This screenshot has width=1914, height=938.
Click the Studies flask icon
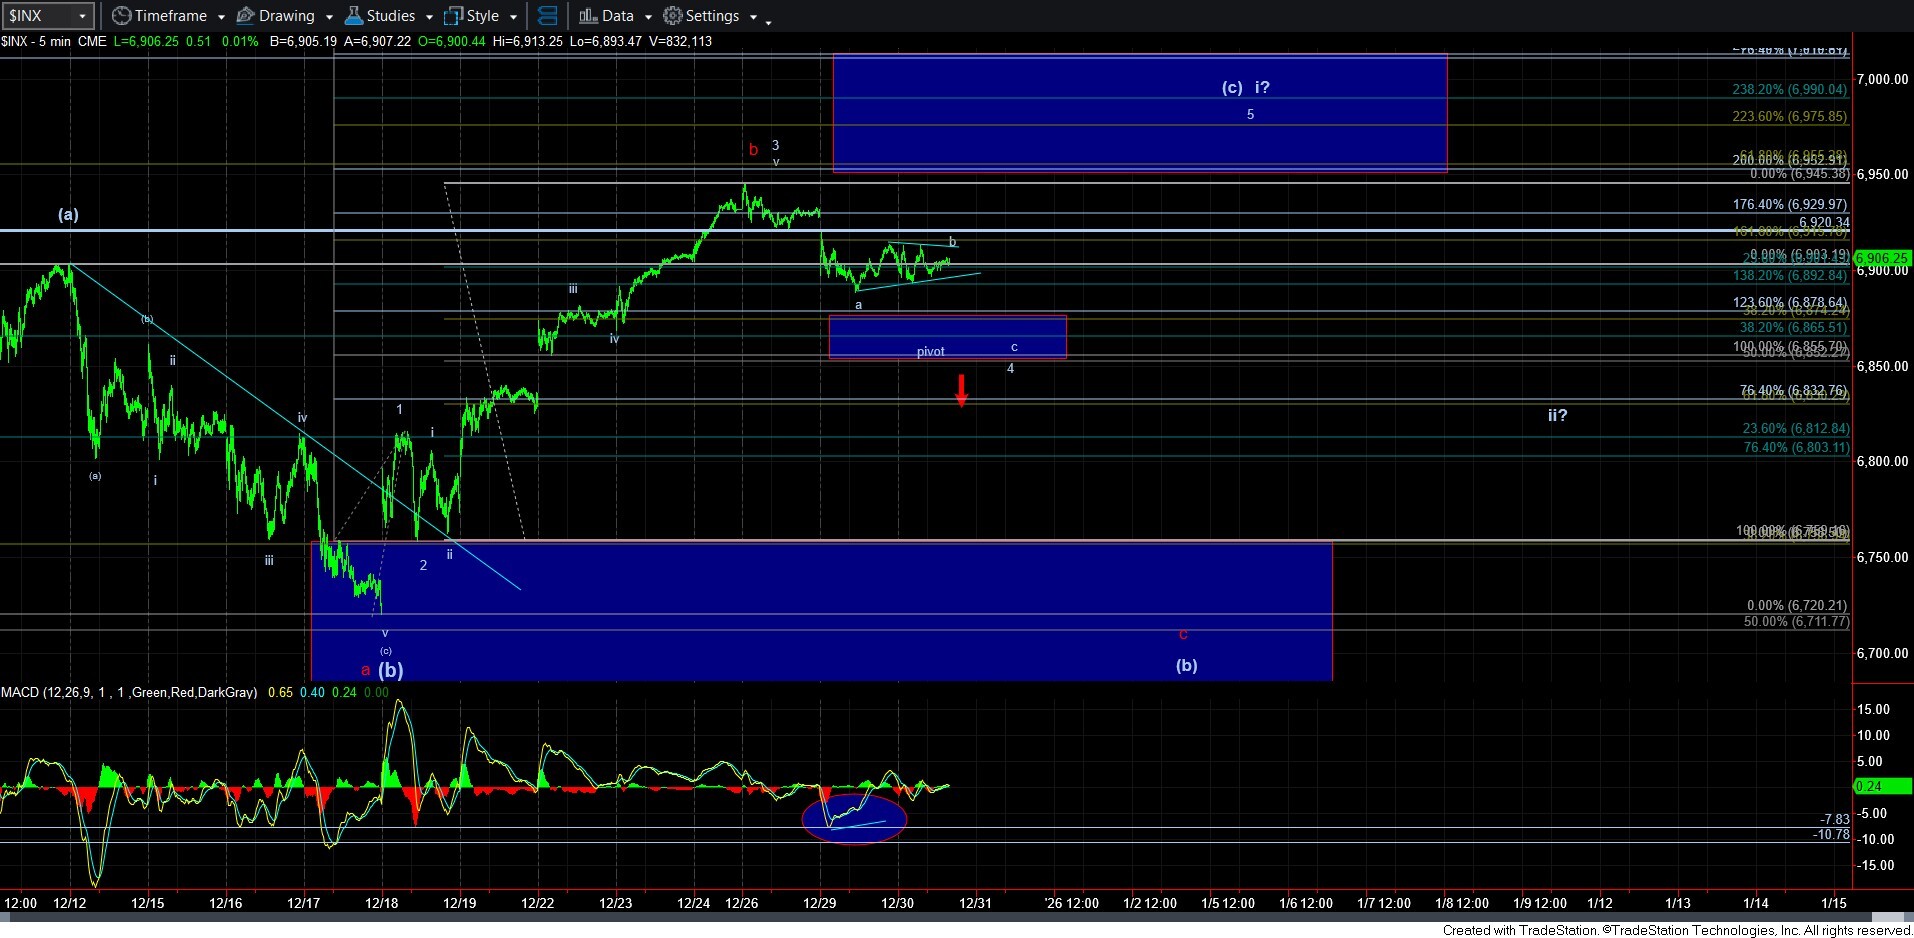[353, 16]
